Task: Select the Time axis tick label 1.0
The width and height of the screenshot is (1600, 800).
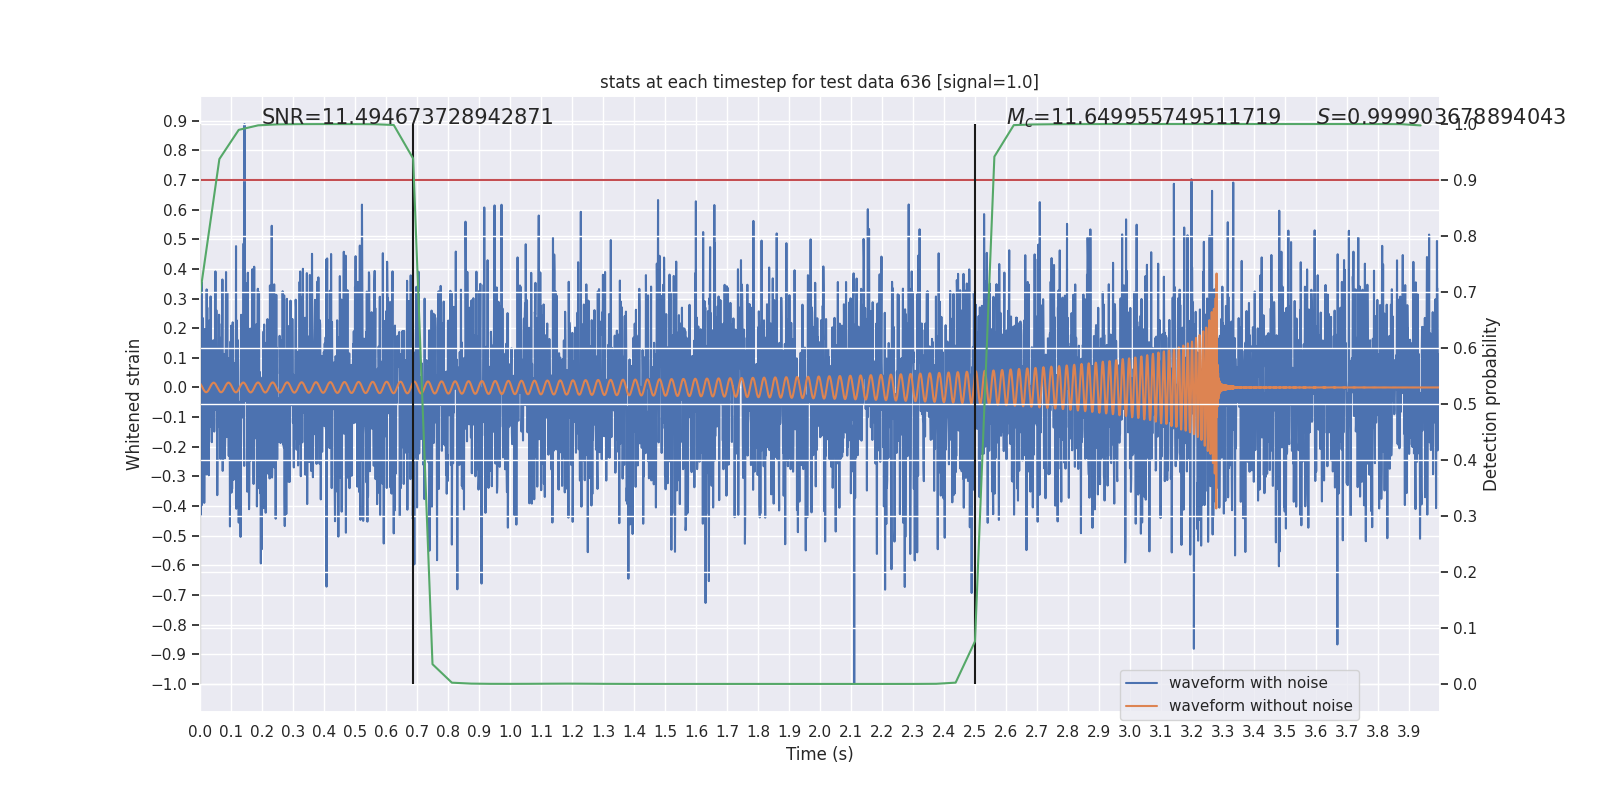Action: pyautogui.click(x=510, y=732)
